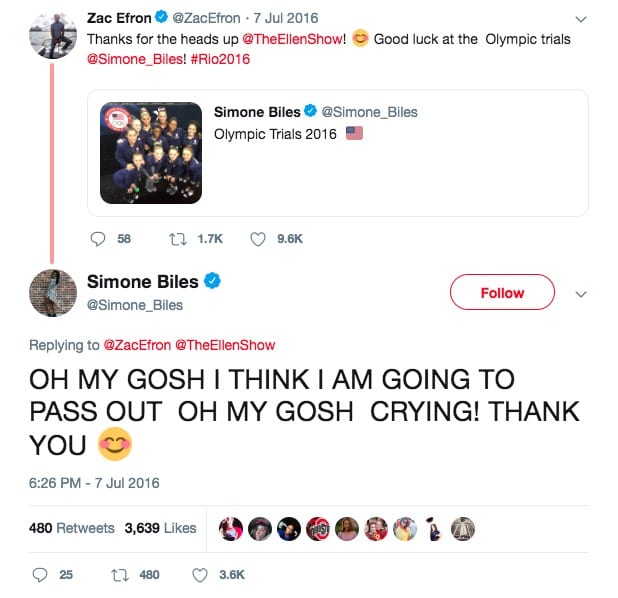The height and width of the screenshot is (598, 618).
Task: Click reply icon on Zac Efron's tweet
Action: (98, 239)
